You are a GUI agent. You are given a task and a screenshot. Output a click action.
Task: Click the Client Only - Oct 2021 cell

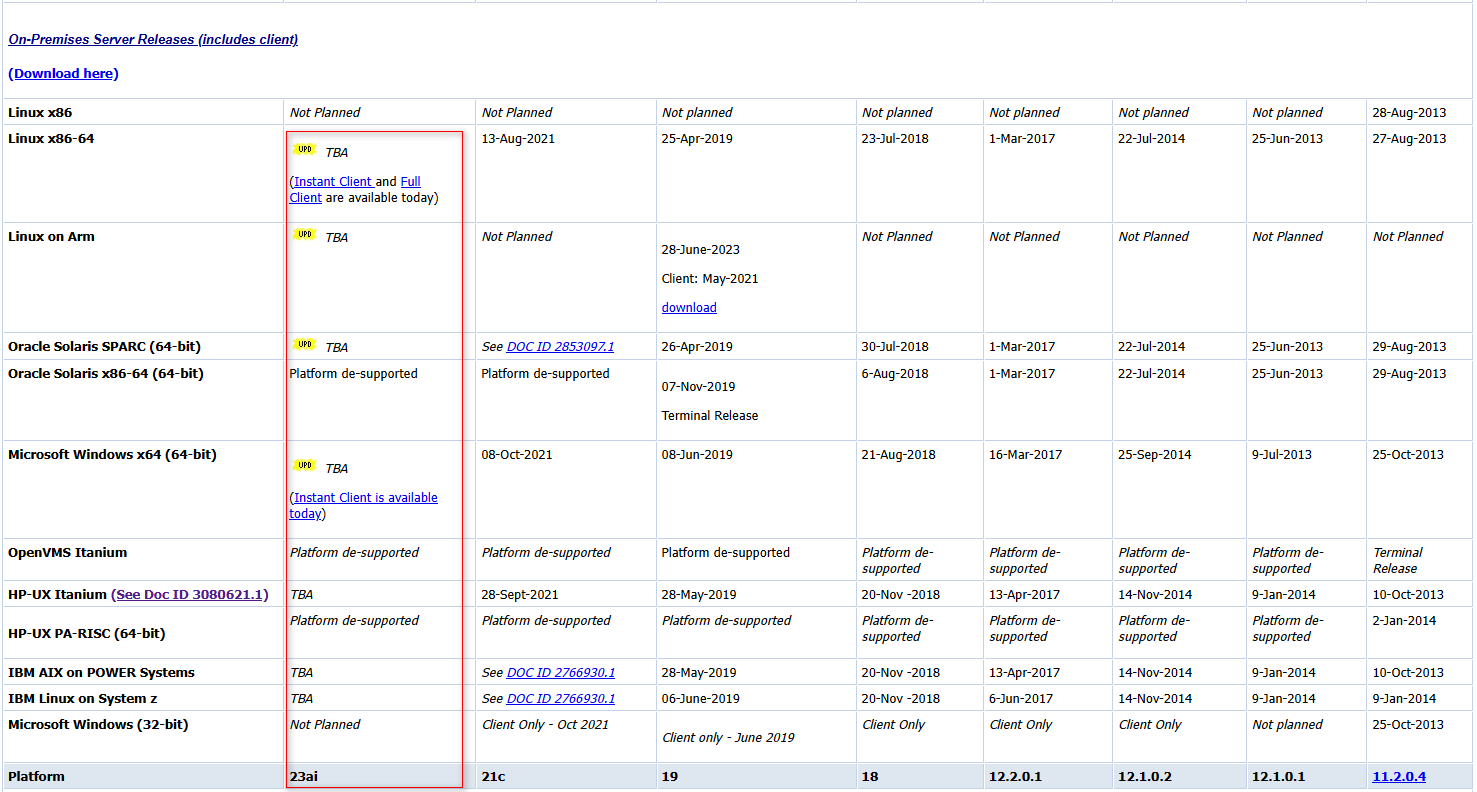click(546, 725)
